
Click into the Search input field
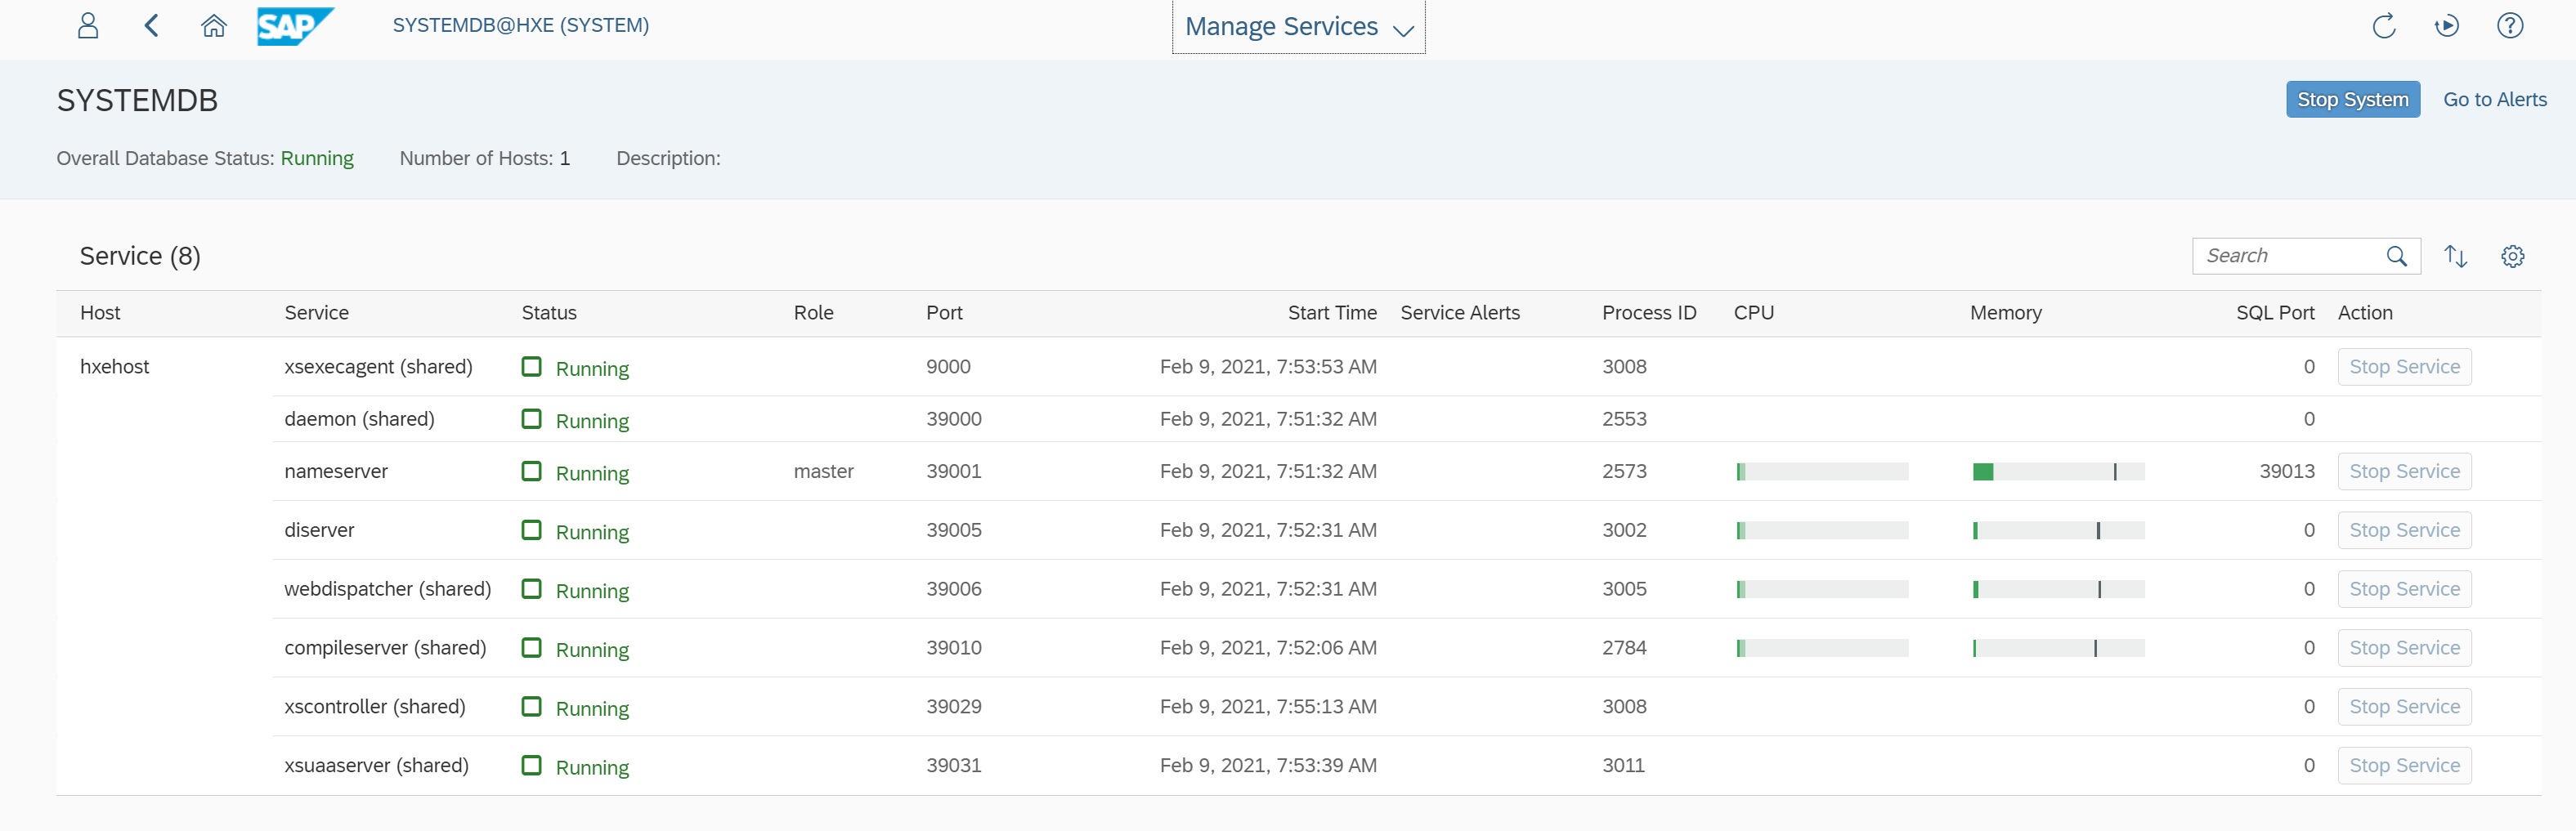[2286, 256]
